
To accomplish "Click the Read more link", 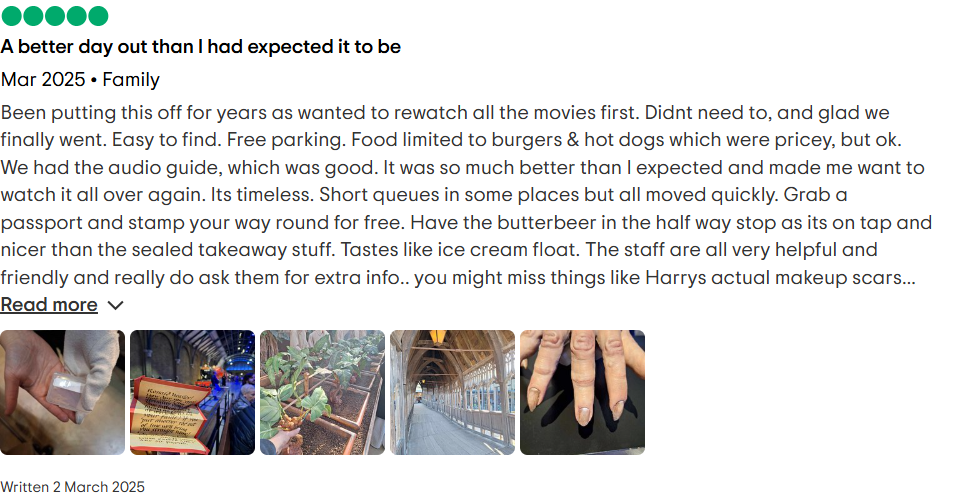I will (49, 304).
